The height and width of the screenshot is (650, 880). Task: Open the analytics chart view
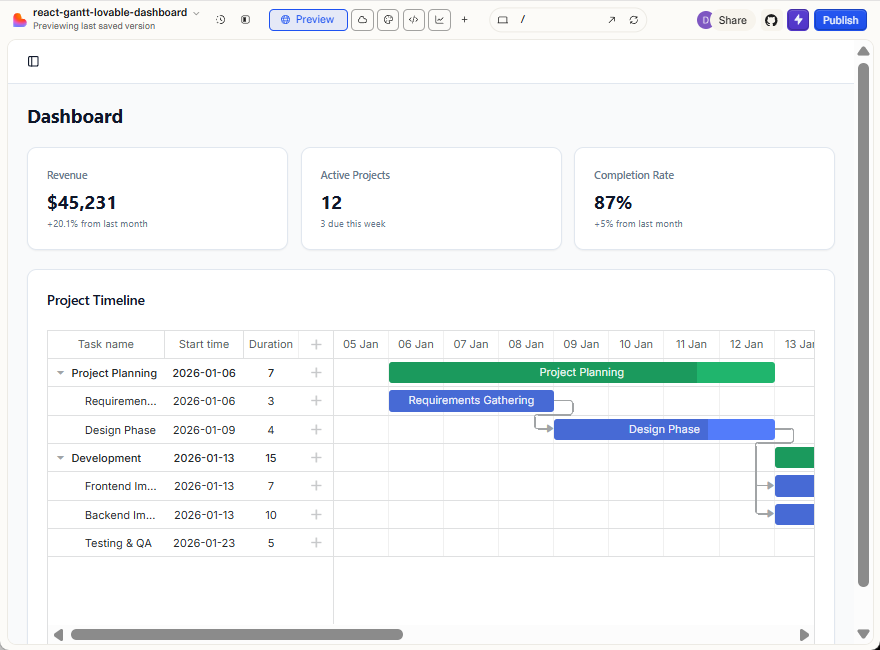(439, 20)
